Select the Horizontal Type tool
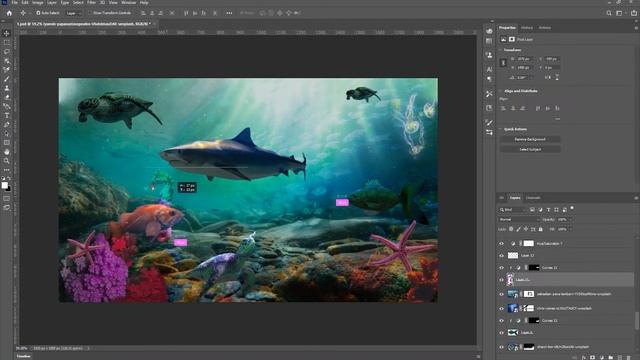 7,116
